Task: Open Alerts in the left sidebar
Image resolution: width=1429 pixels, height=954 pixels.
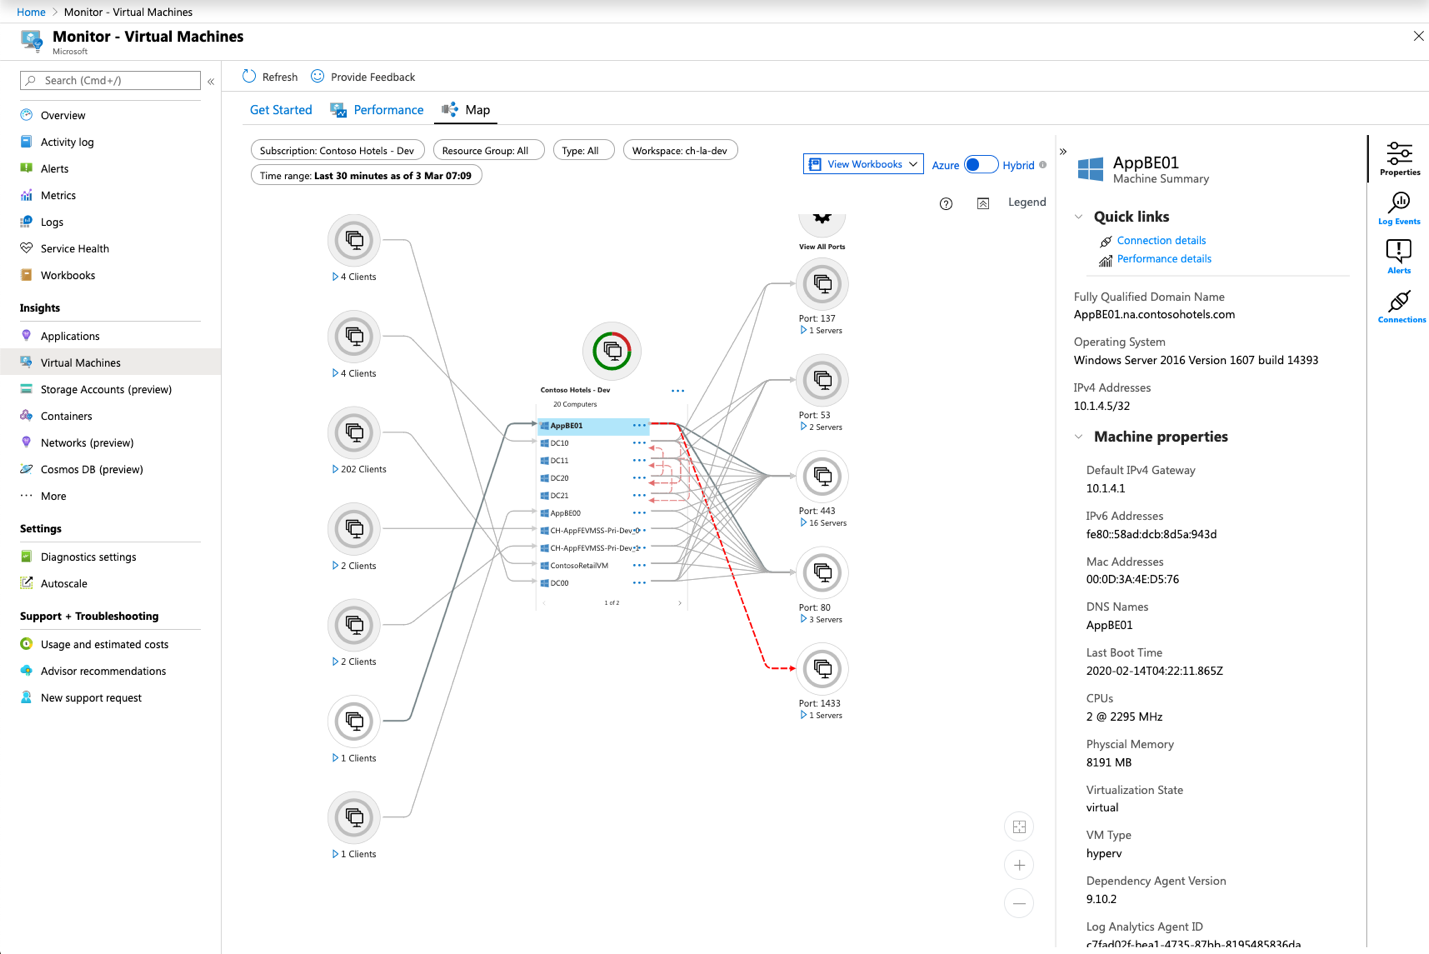Action: coord(54,169)
